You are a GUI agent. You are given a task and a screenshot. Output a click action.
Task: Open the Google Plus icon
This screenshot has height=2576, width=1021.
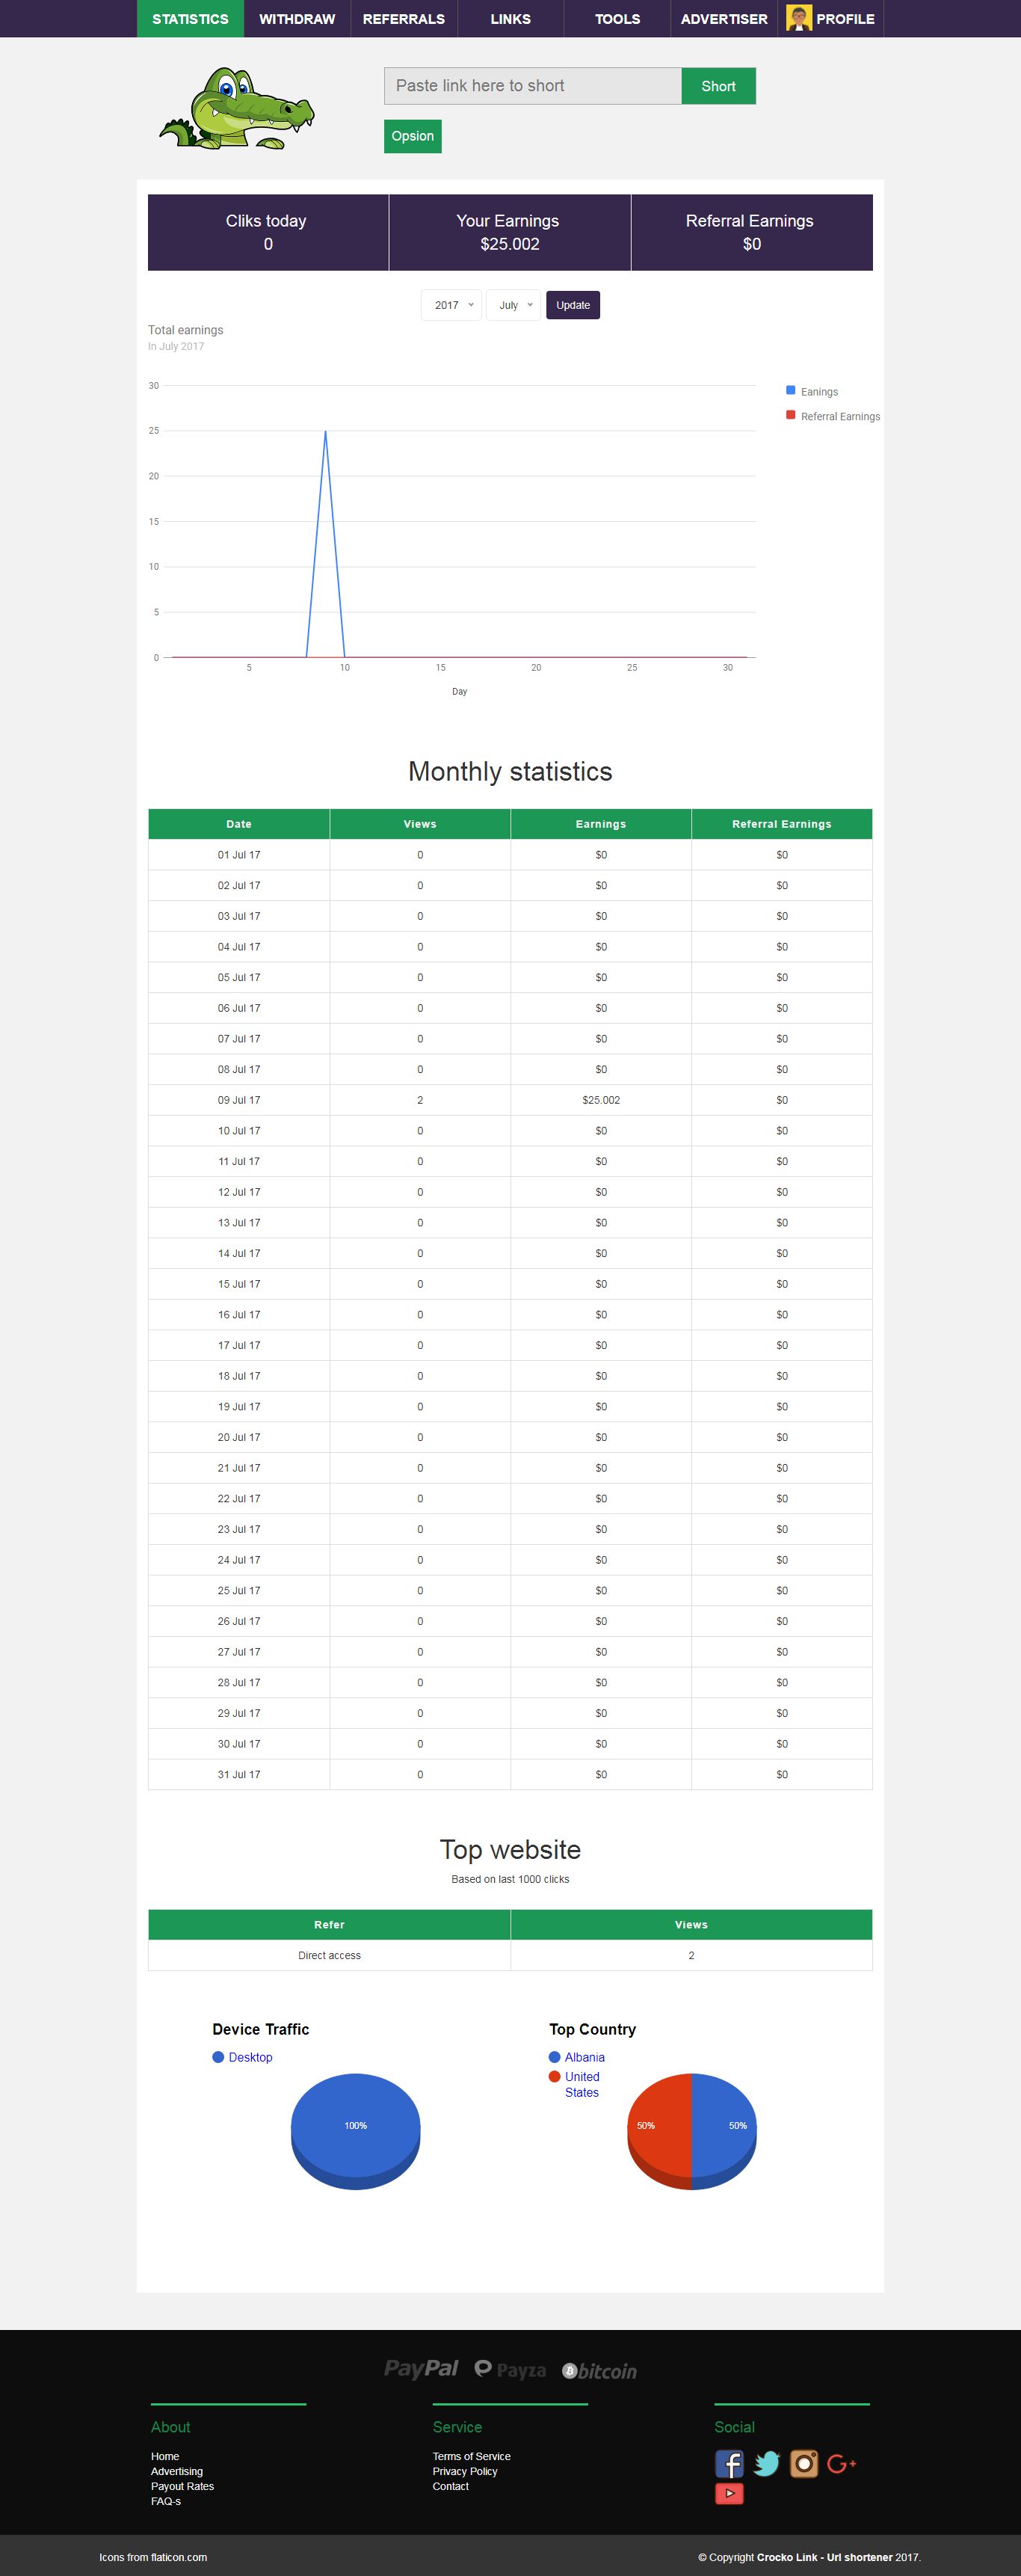pyautogui.click(x=842, y=2463)
